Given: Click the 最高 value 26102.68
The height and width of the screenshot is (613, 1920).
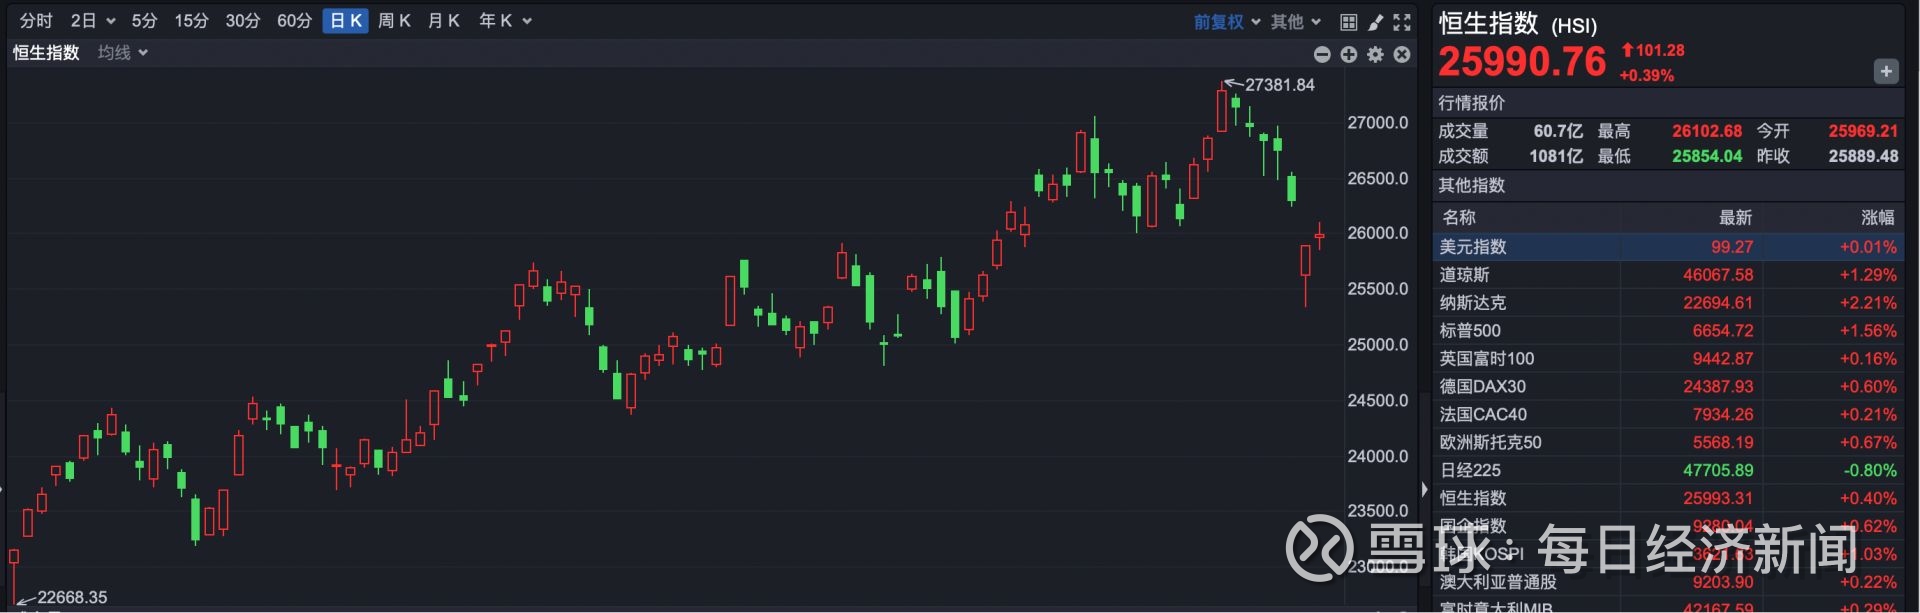Looking at the screenshot, I should click(x=1707, y=131).
